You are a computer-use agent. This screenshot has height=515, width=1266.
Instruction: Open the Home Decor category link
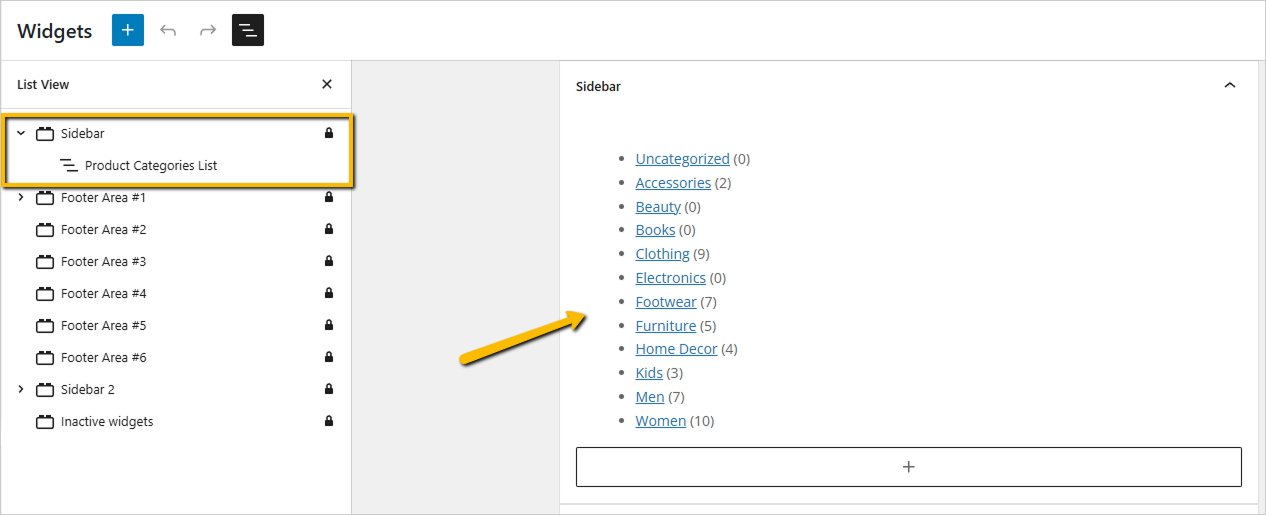(676, 349)
